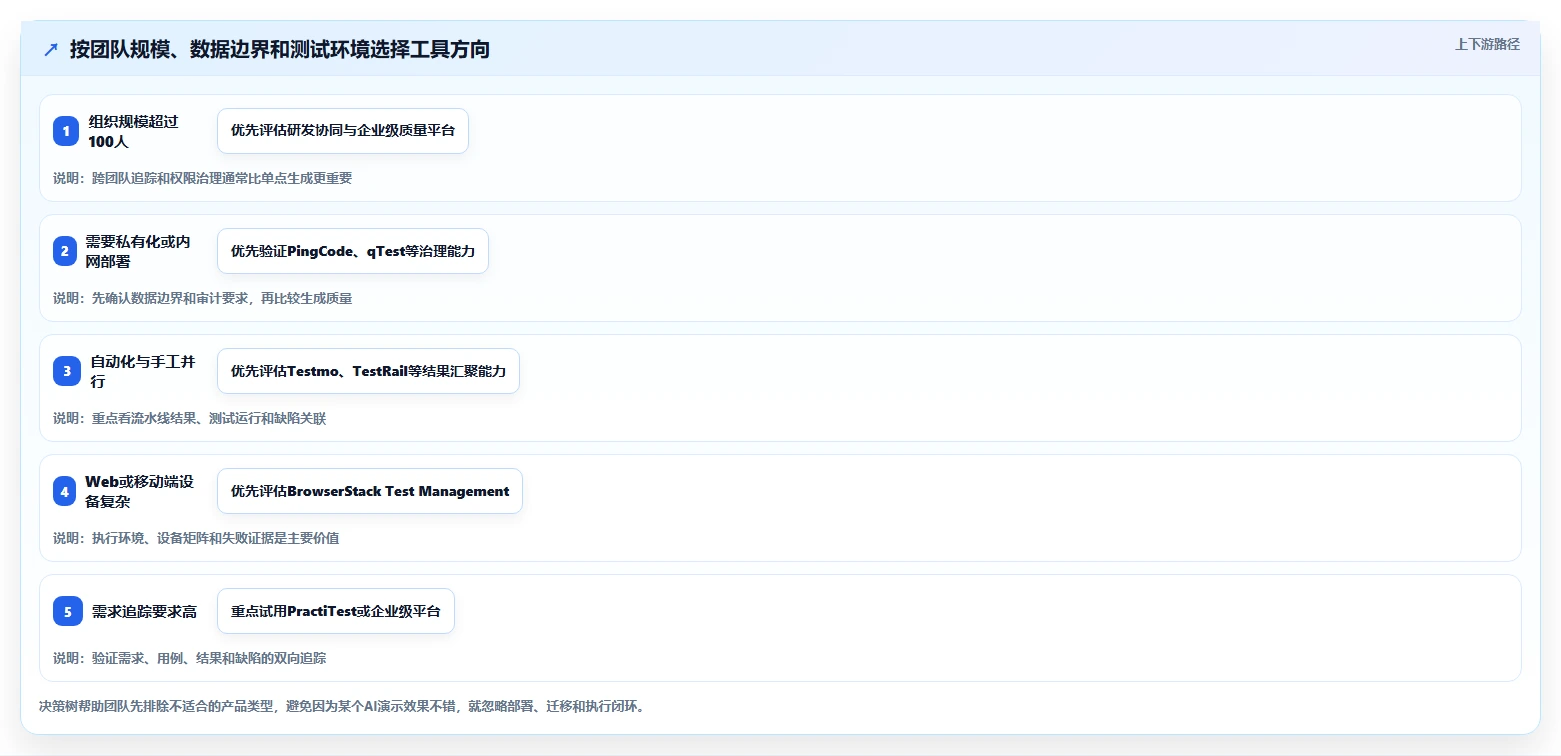The image size is (1561, 756).
Task: Click the heading 按团队规模、数据边界和测试环境选择工具方向
Action: [279, 50]
